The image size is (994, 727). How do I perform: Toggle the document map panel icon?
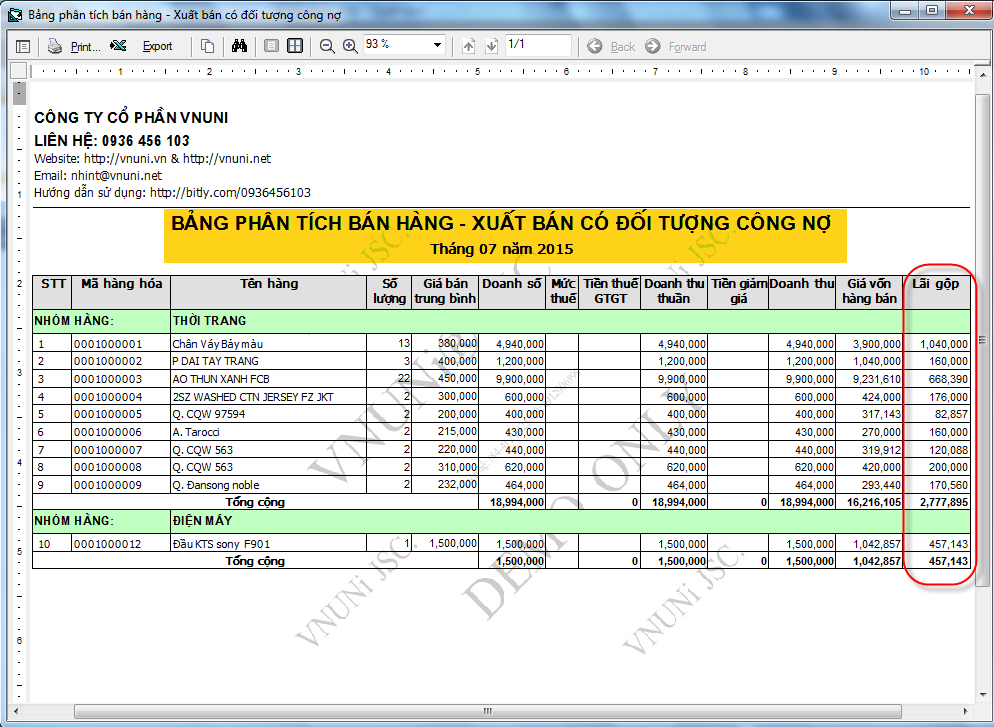23,46
